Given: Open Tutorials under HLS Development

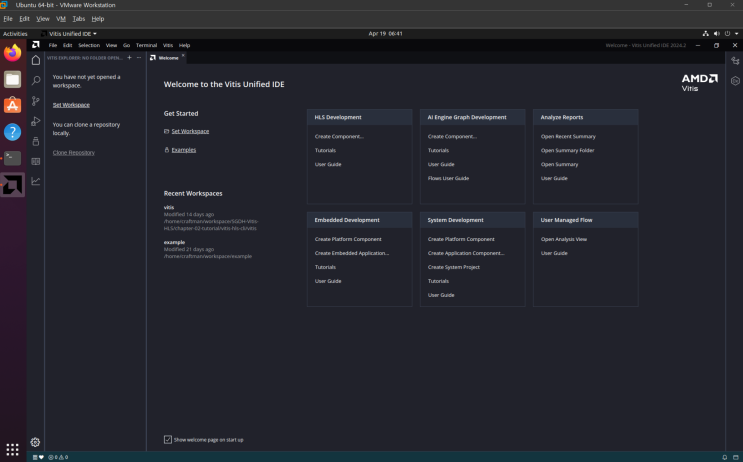Looking at the screenshot, I should [325, 150].
